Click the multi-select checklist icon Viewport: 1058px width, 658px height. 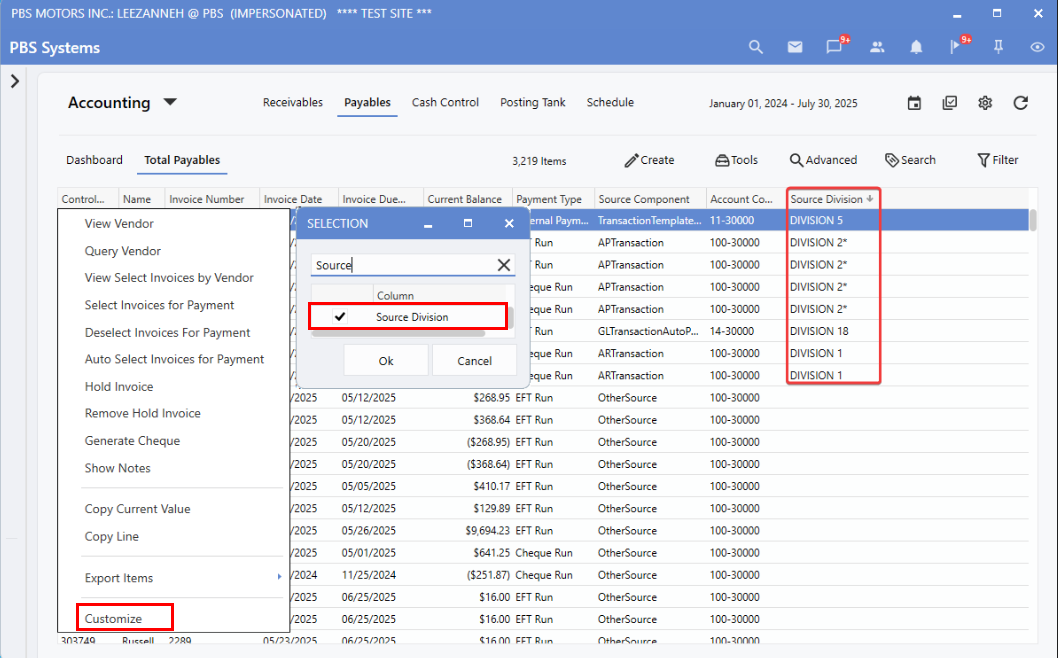(950, 103)
